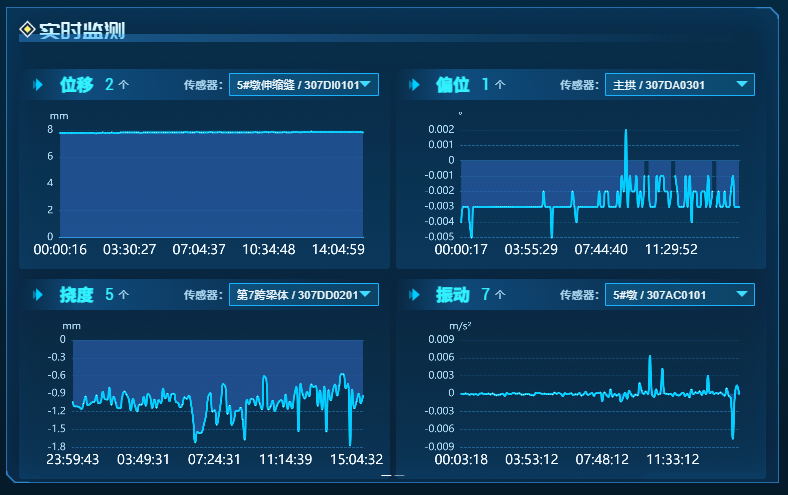Click the highest spike in 振动 chart
The height and width of the screenshot is (495, 788).
tap(649, 357)
